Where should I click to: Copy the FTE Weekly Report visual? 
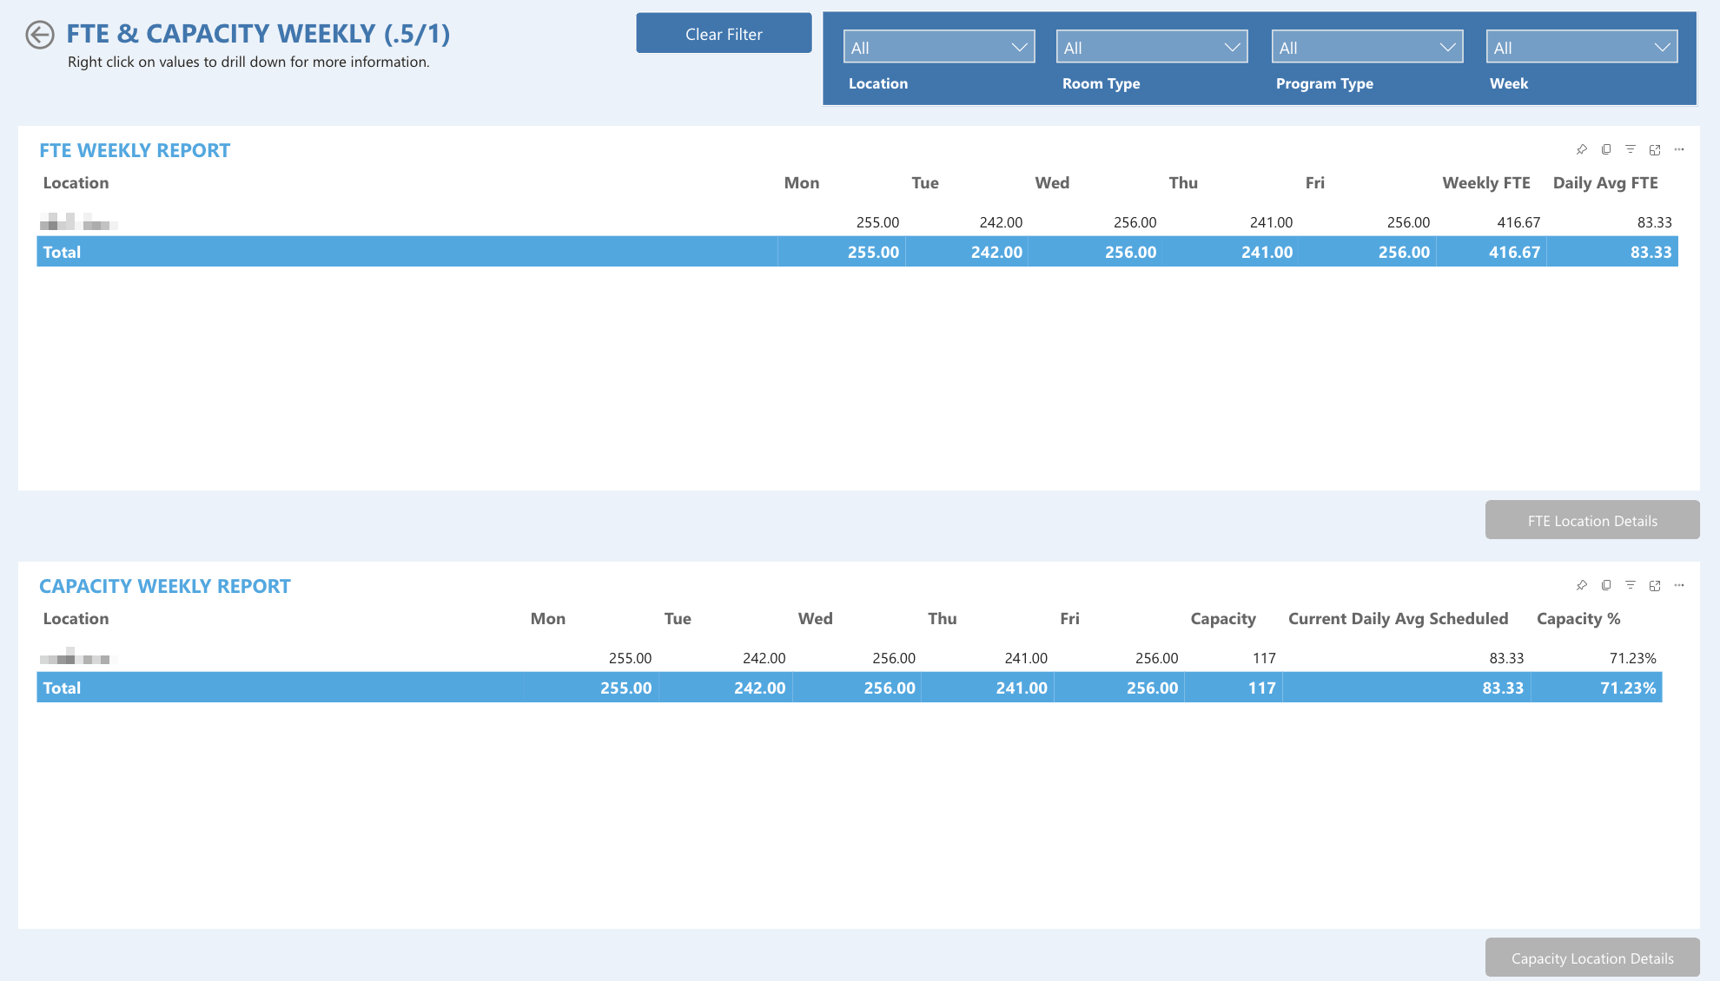(1606, 149)
